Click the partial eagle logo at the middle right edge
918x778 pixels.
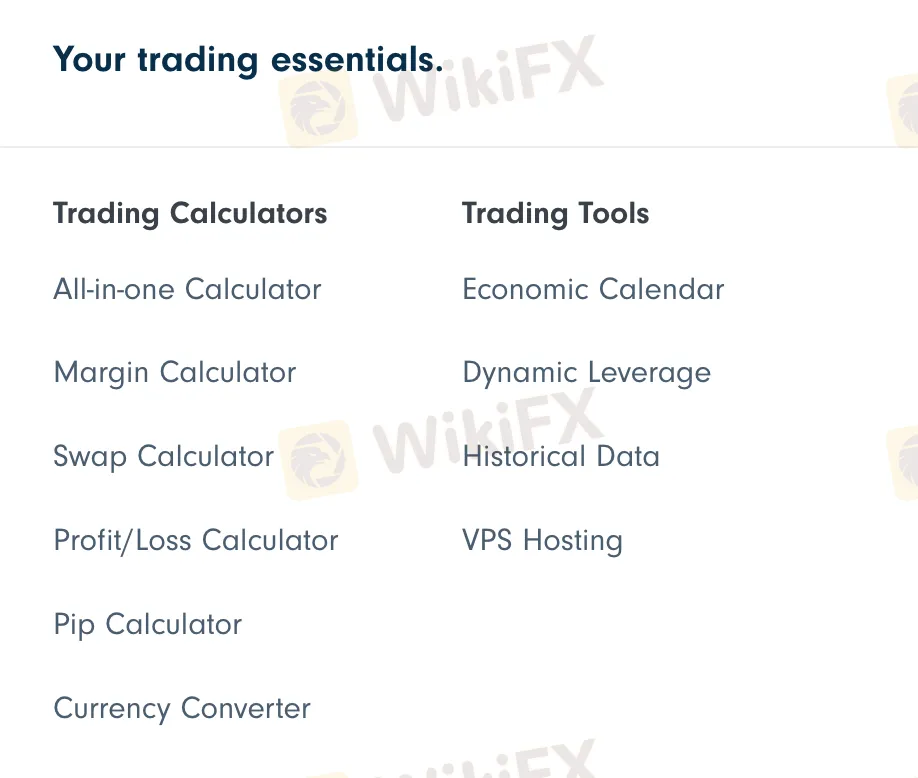pyautogui.click(x=902, y=464)
